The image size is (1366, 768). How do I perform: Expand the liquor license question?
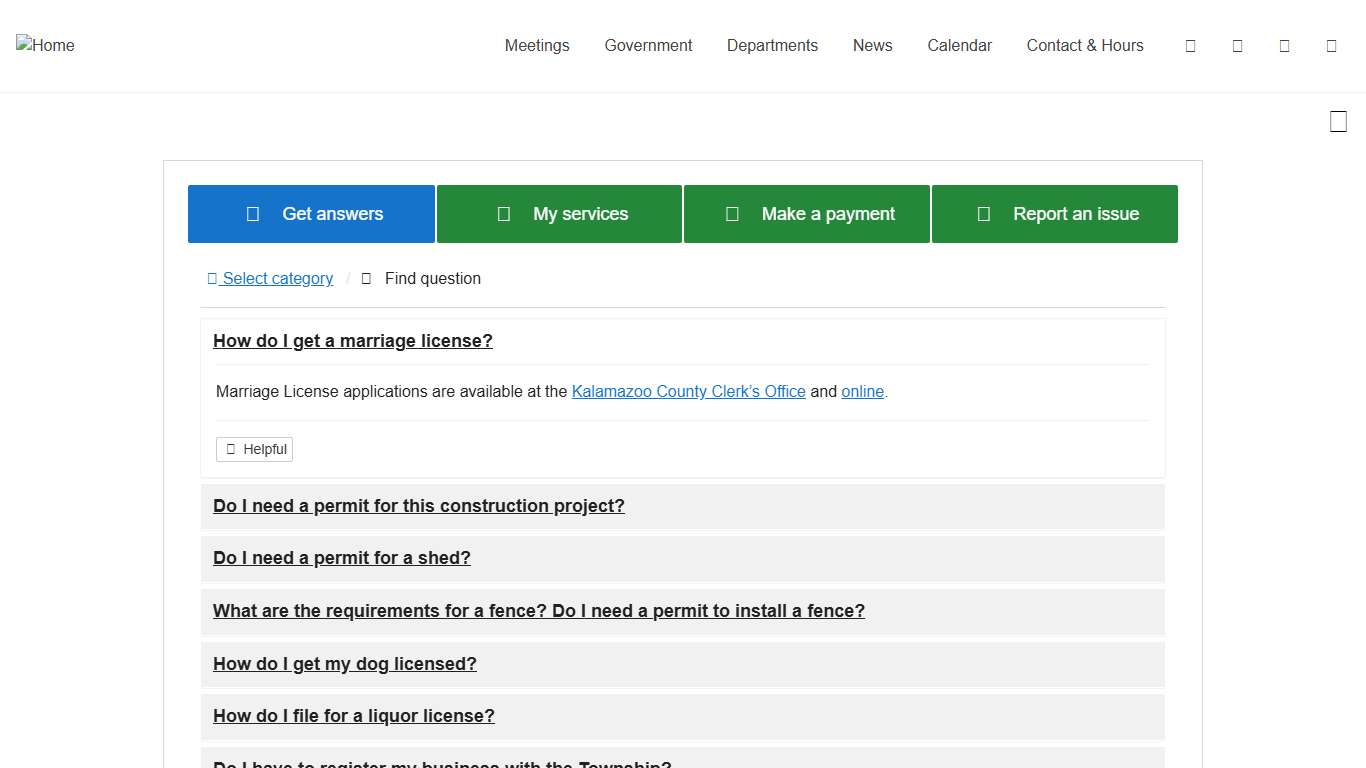[354, 716]
